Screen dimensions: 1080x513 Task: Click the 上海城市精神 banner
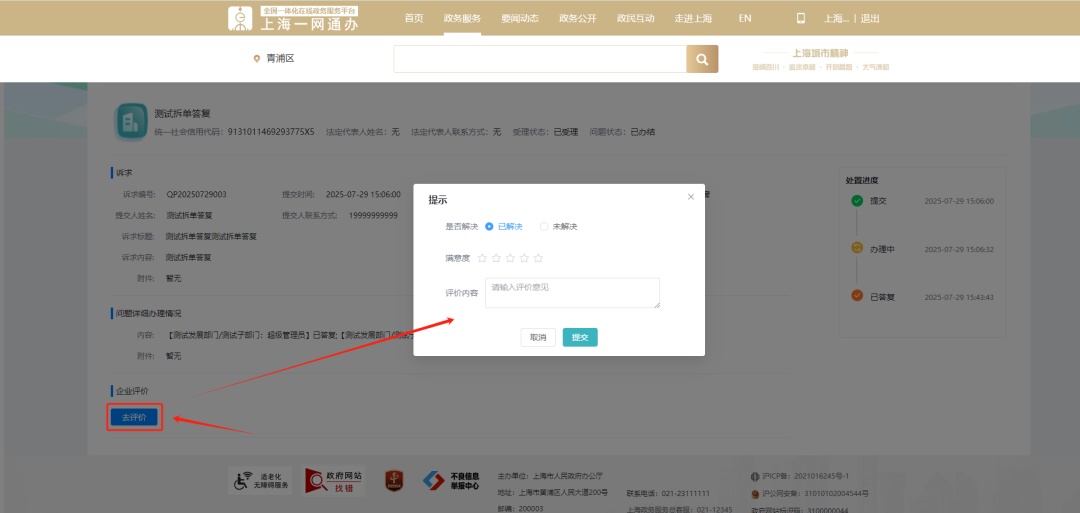(820, 59)
